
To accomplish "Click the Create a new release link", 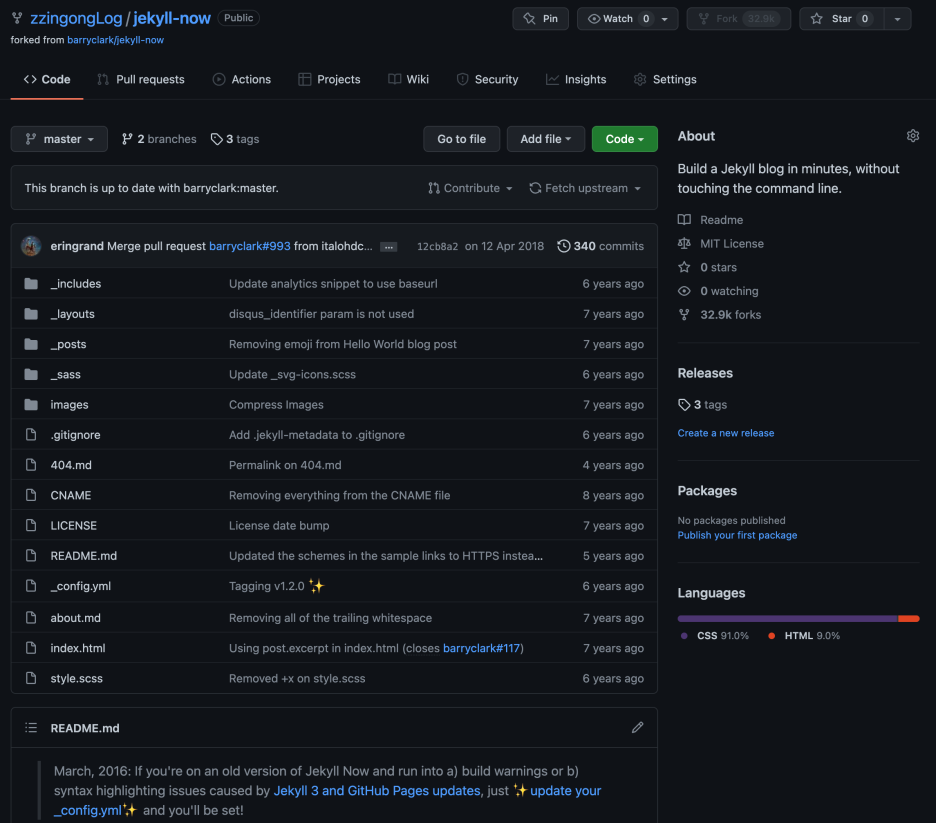I will (725, 433).
